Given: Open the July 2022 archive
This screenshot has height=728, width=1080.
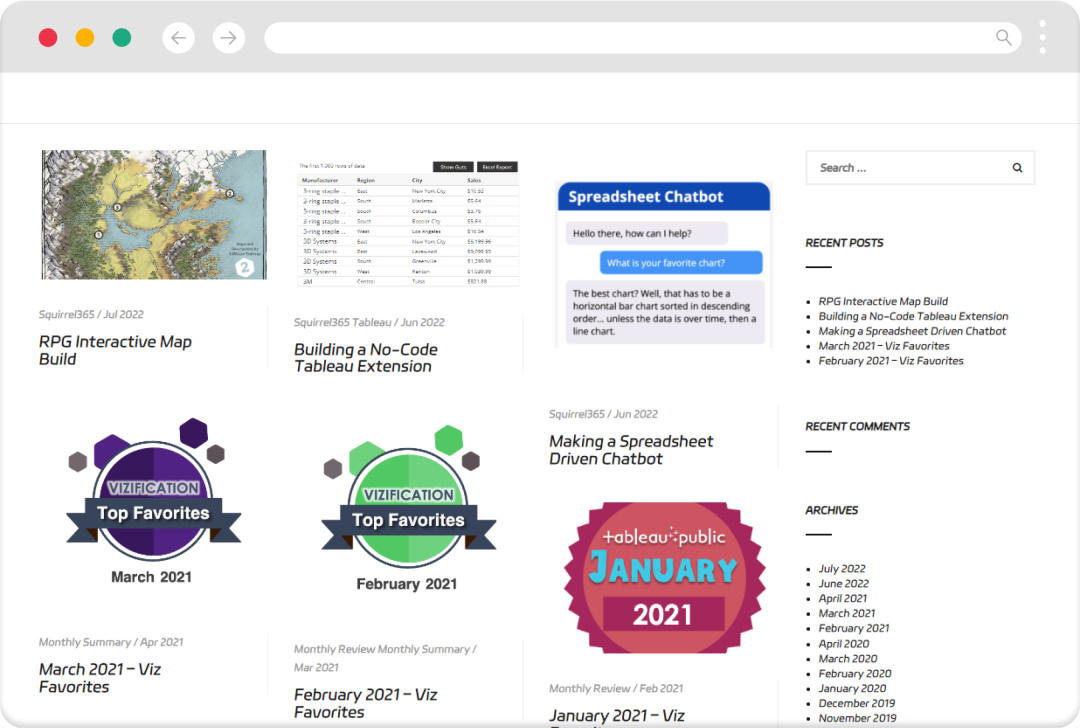Looking at the screenshot, I should coord(842,568).
